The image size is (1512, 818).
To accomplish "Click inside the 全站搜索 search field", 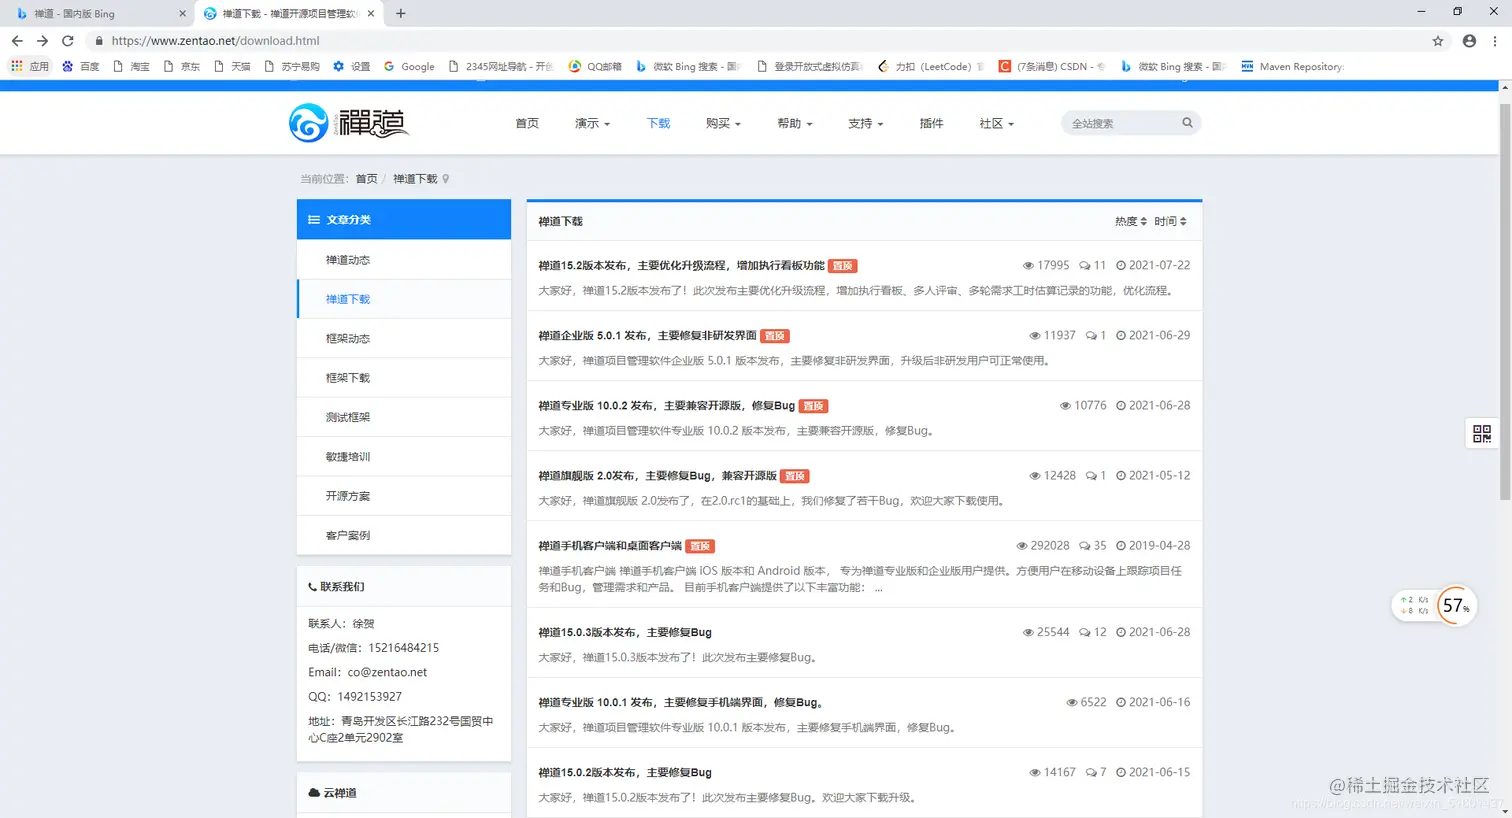I will [x=1120, y=122].
